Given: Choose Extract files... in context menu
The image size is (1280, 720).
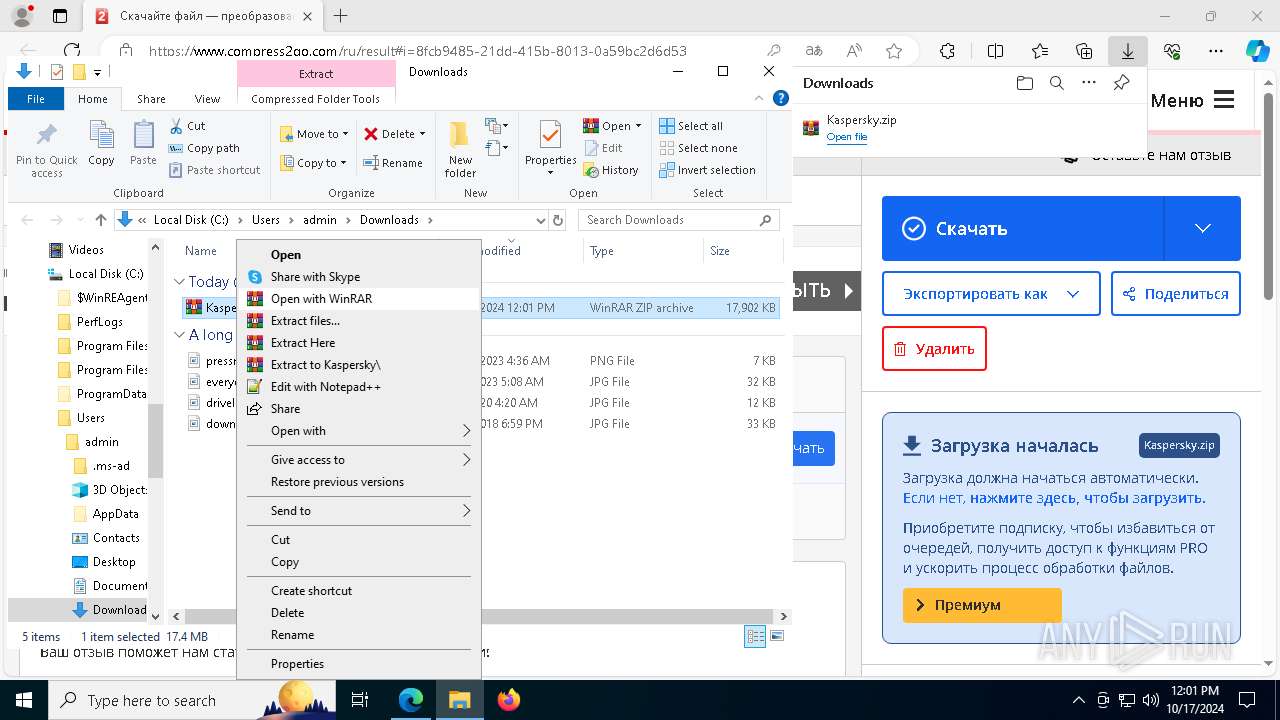Looking at the screenshot, I should pyautogui.click(x=359, y=321).
